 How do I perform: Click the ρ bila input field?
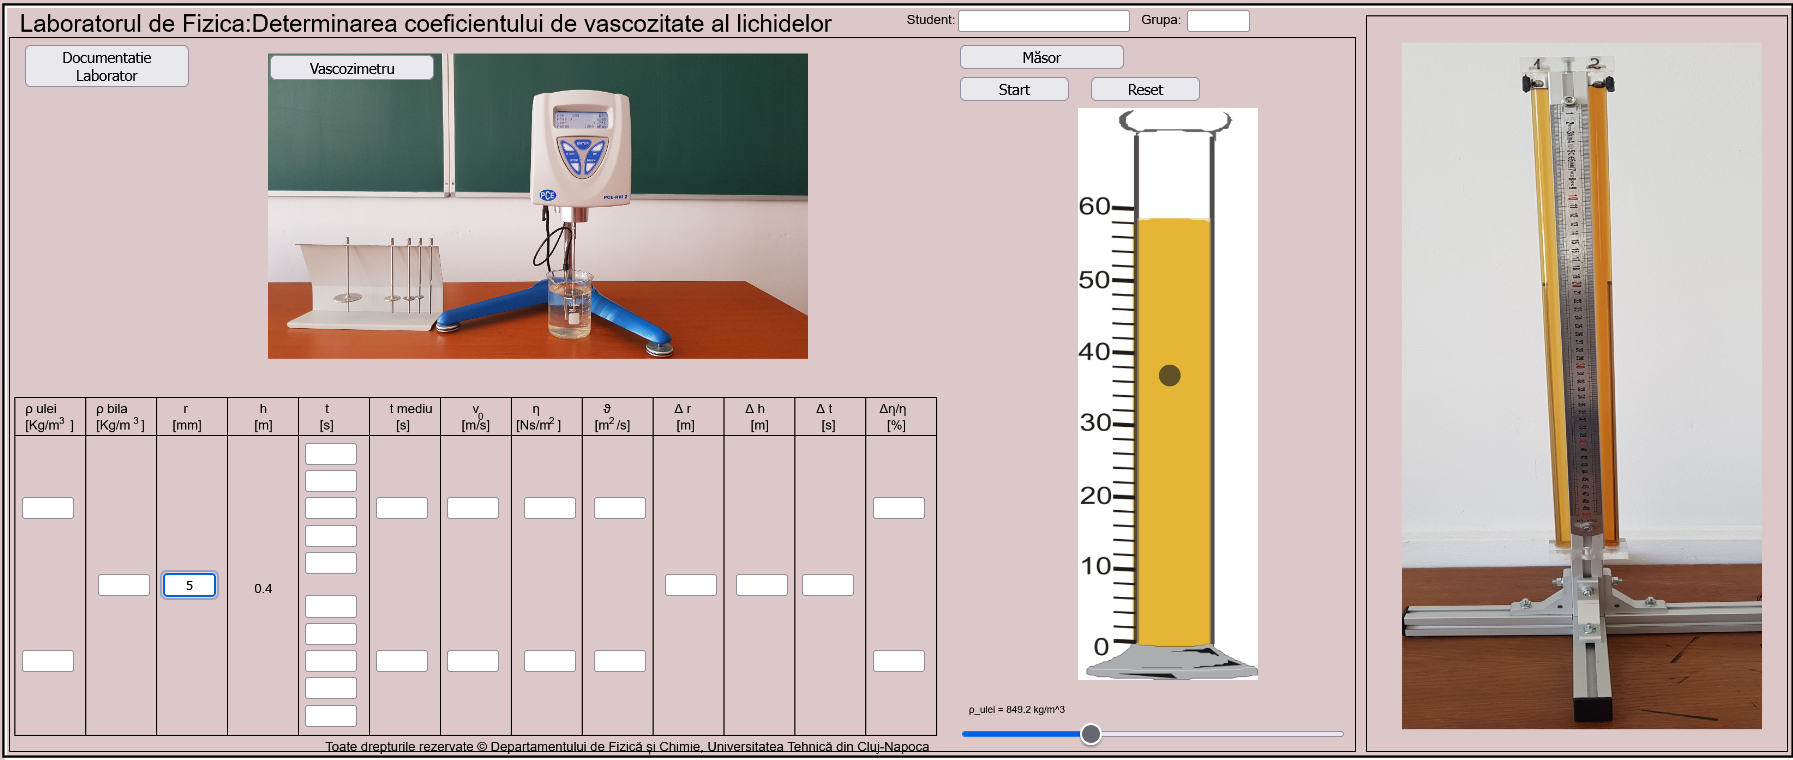[x=124, y=585]
